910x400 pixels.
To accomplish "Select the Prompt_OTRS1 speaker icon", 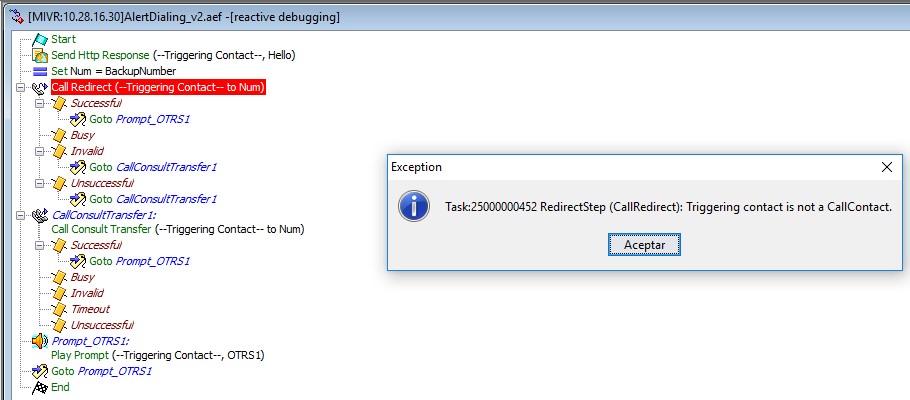I will point(40,341).
